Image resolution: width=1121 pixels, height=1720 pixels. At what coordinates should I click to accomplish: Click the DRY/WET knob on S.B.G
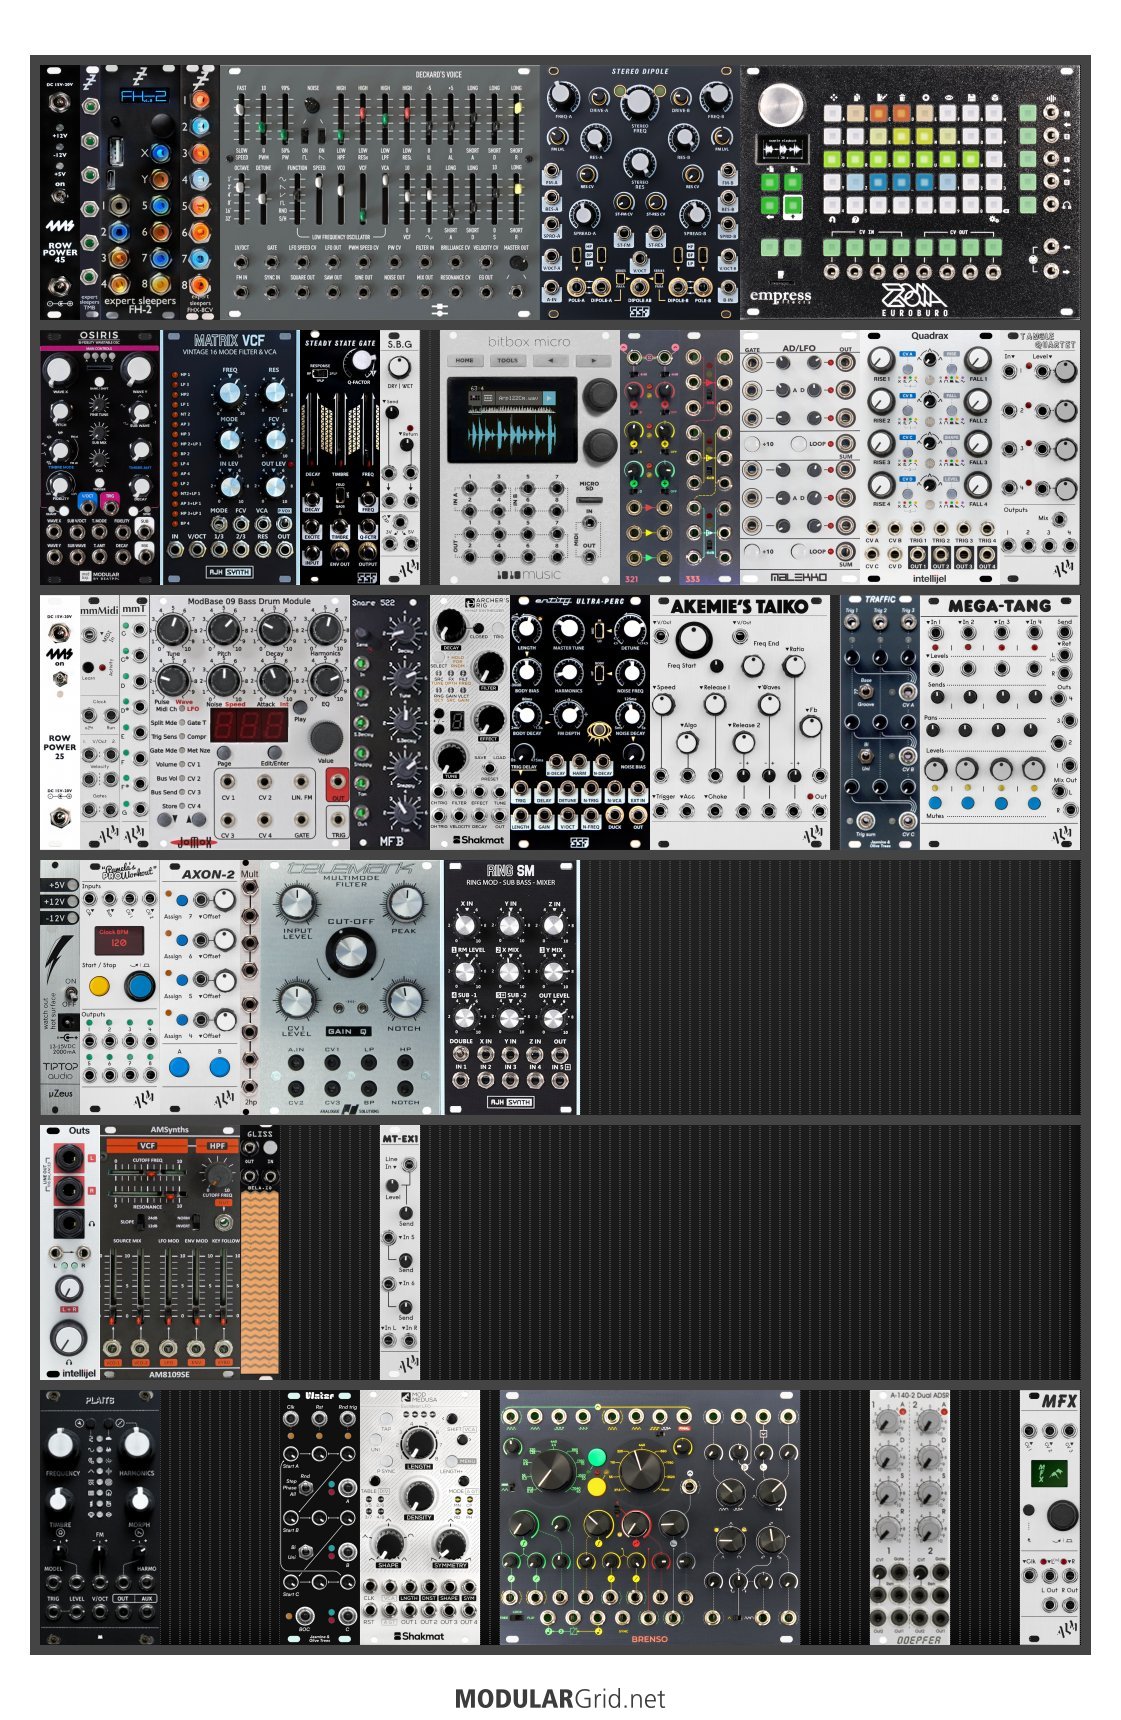pyautogui.click(x=399, y=365)
